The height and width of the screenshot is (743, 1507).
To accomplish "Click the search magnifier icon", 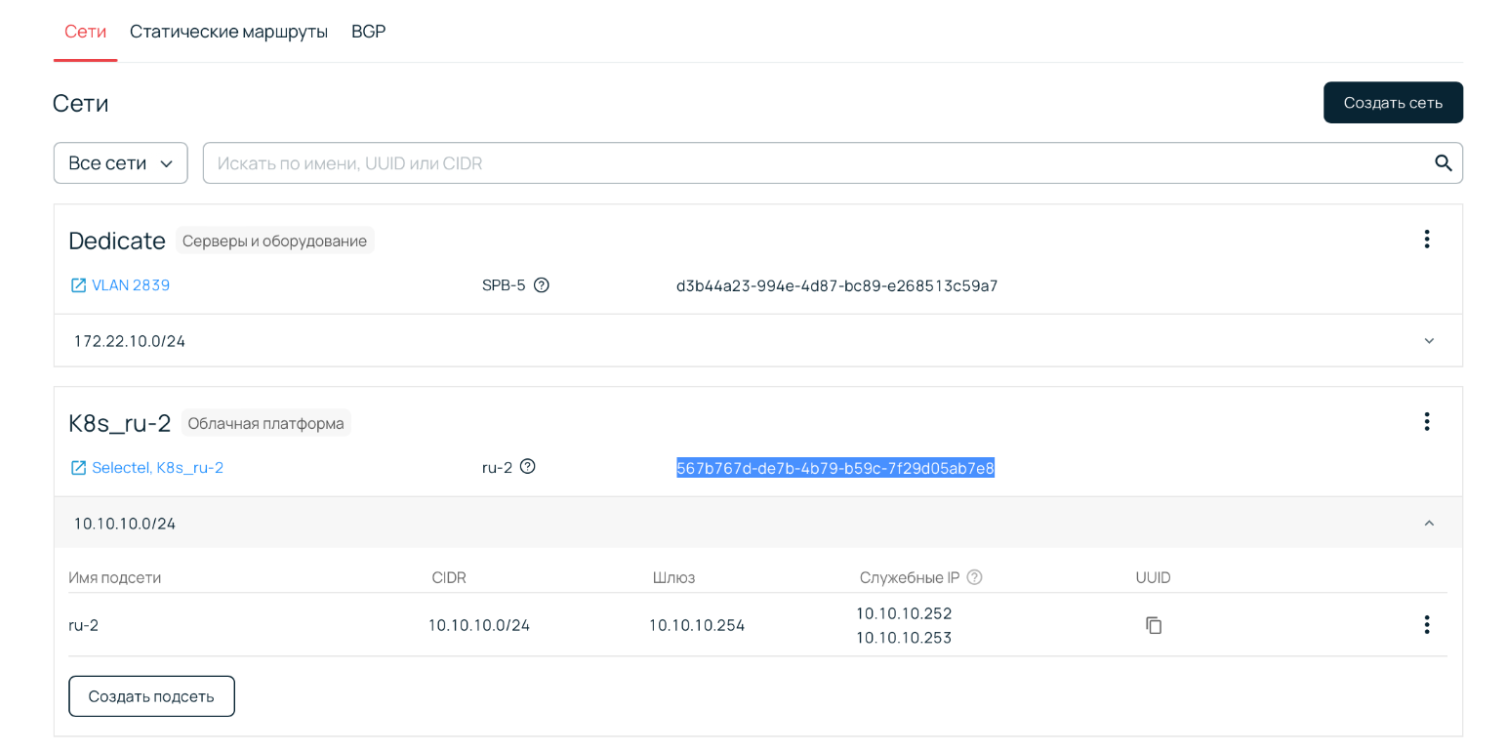I will [x=1443, y=163].
